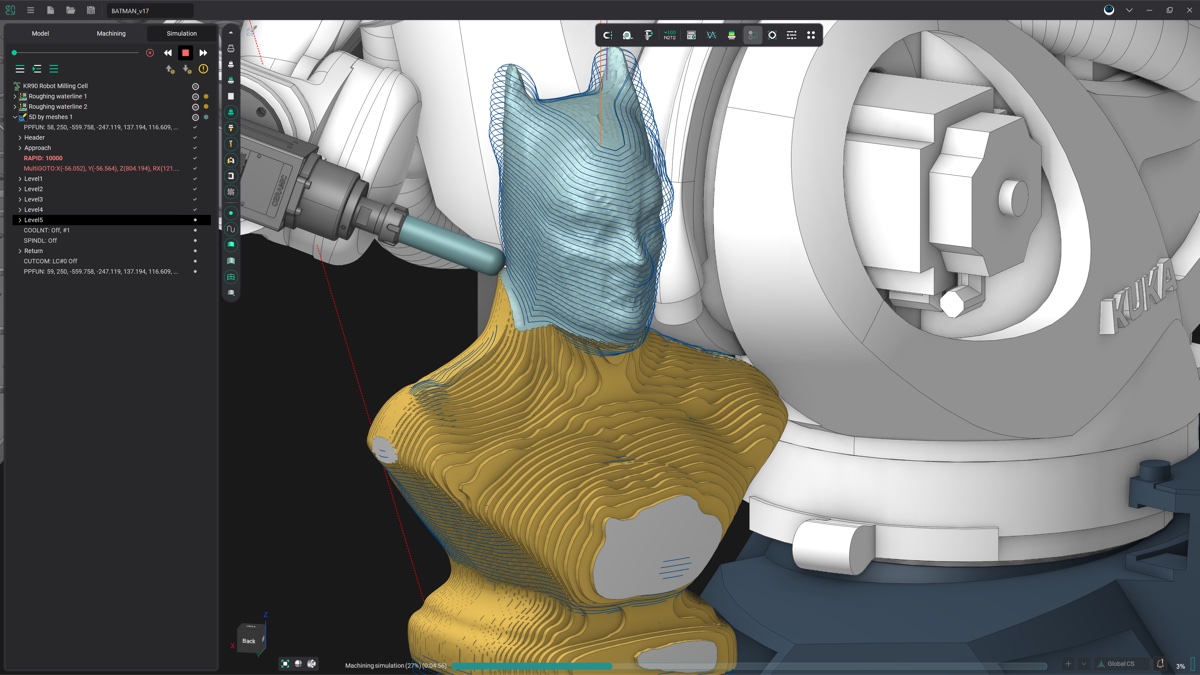Switch to the Machining tab
Screen dimensions: 1200x675
click(111, 33)
